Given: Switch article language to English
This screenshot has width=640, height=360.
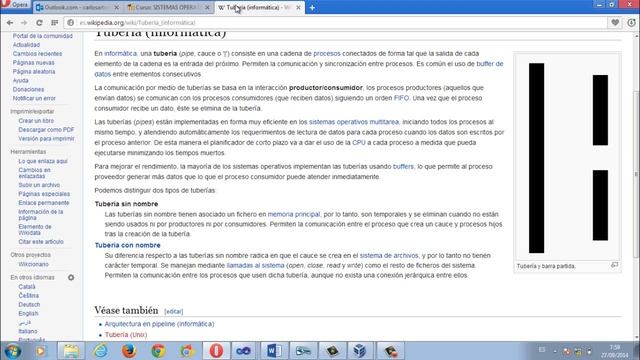Looking at the screenshot, I should 28,313.
